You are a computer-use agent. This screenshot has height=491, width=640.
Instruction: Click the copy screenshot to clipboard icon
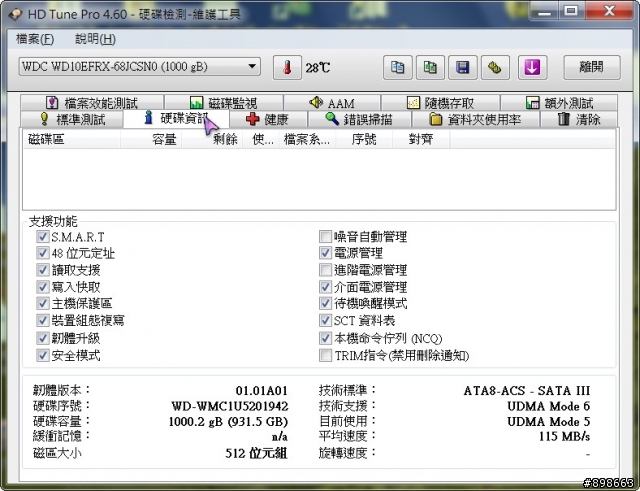(430, 67)
